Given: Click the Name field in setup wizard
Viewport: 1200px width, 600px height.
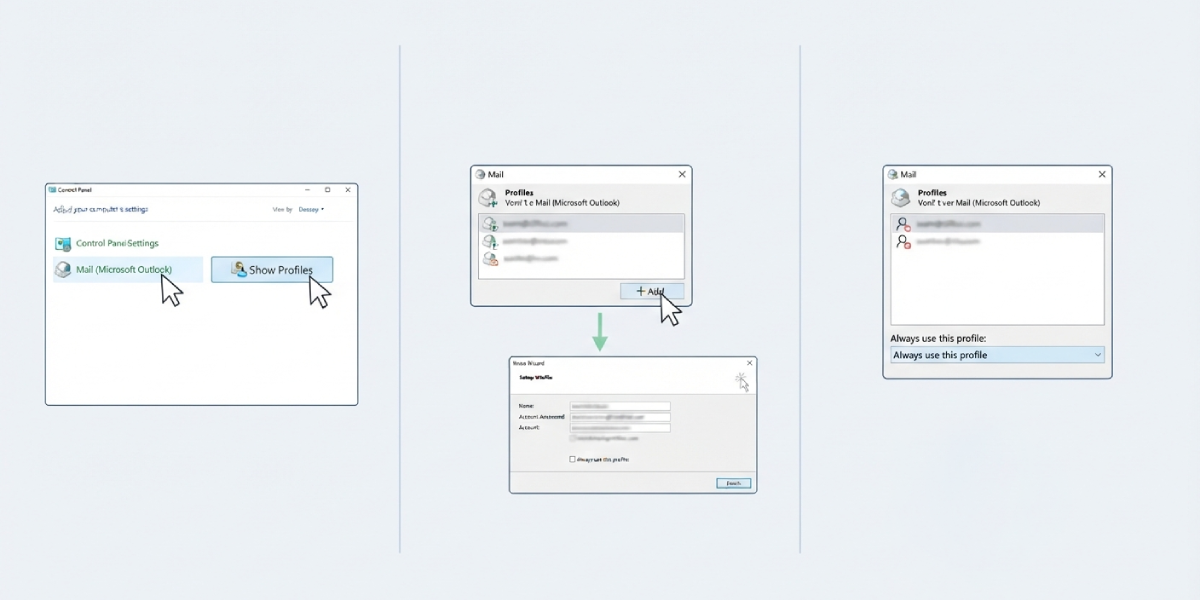Looking at the screenshot, I should click(x=619, y=406).
